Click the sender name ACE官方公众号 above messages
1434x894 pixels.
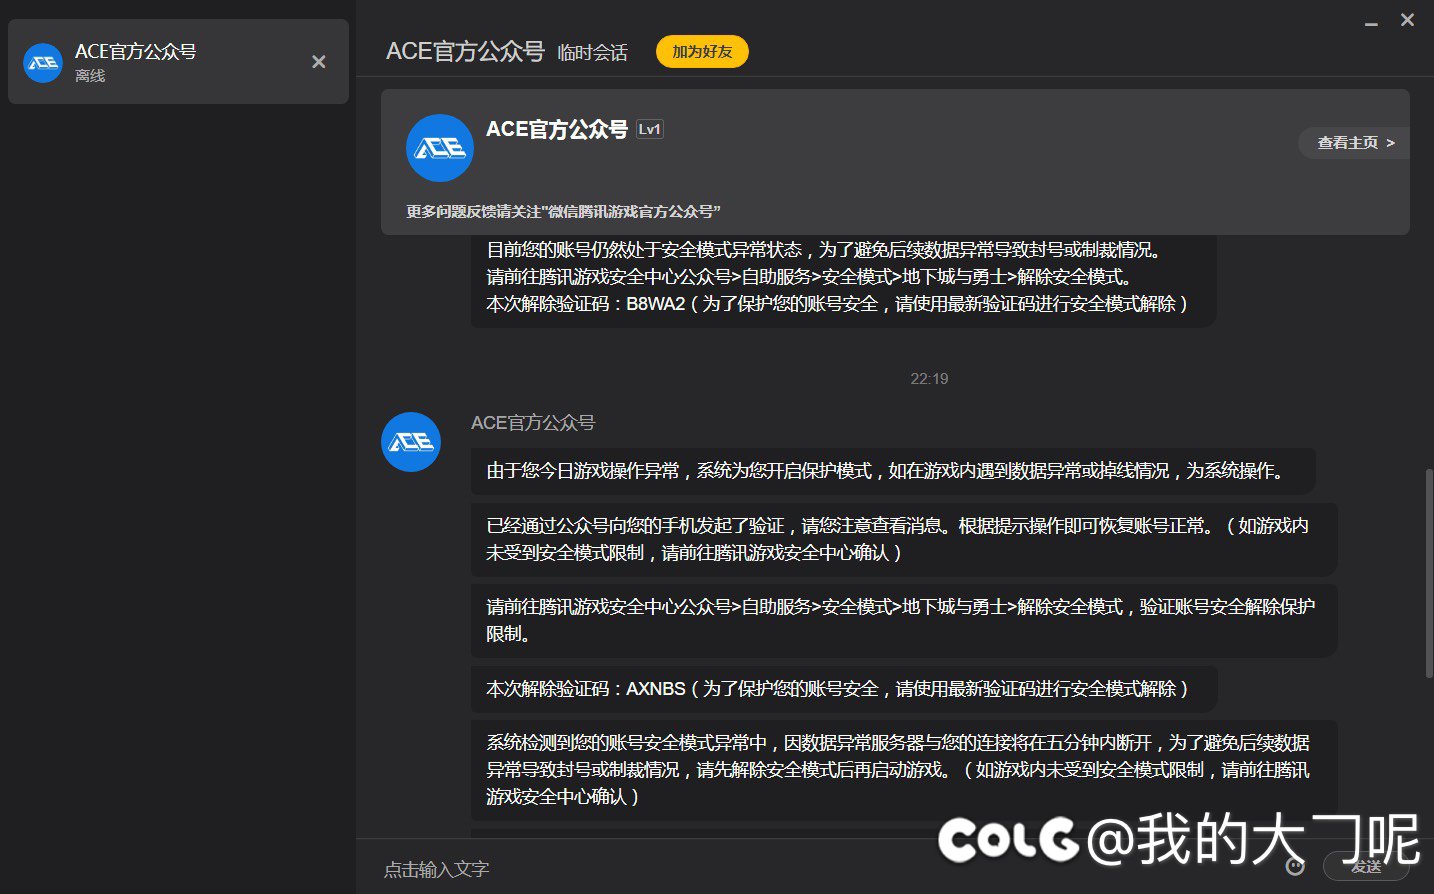point(533,423)
